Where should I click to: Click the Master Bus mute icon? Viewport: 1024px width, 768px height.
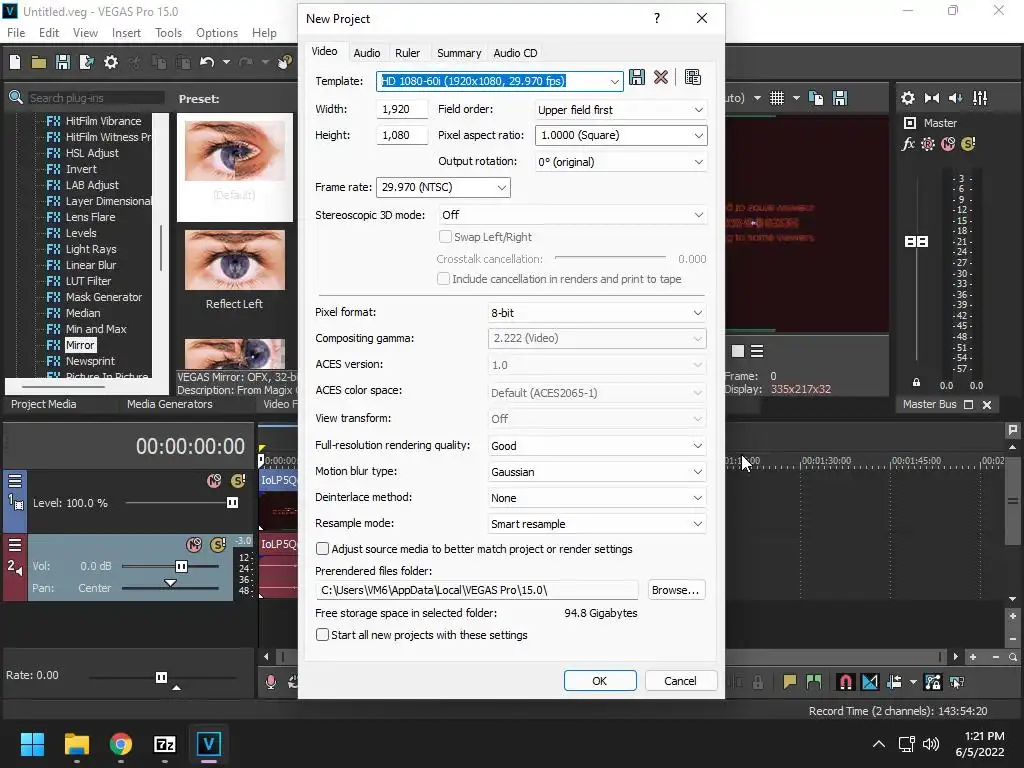click(x=948, y=144)
